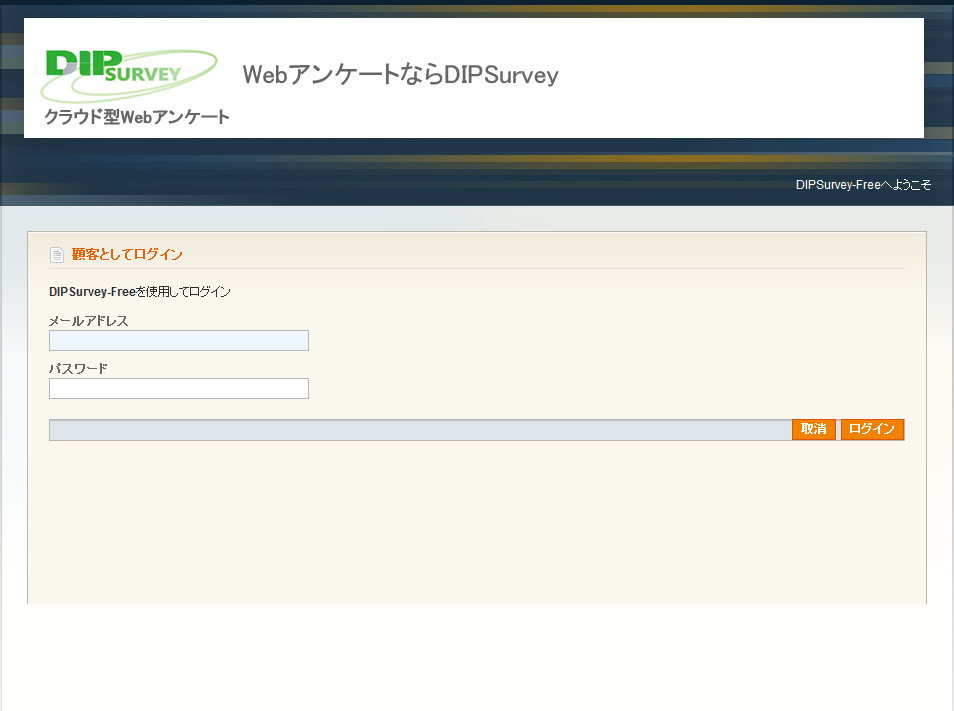Click the document icon beside 顧客としてログイン
This screenshot has height=711, width=954.
pyautogui.click(x=57, y=255)
